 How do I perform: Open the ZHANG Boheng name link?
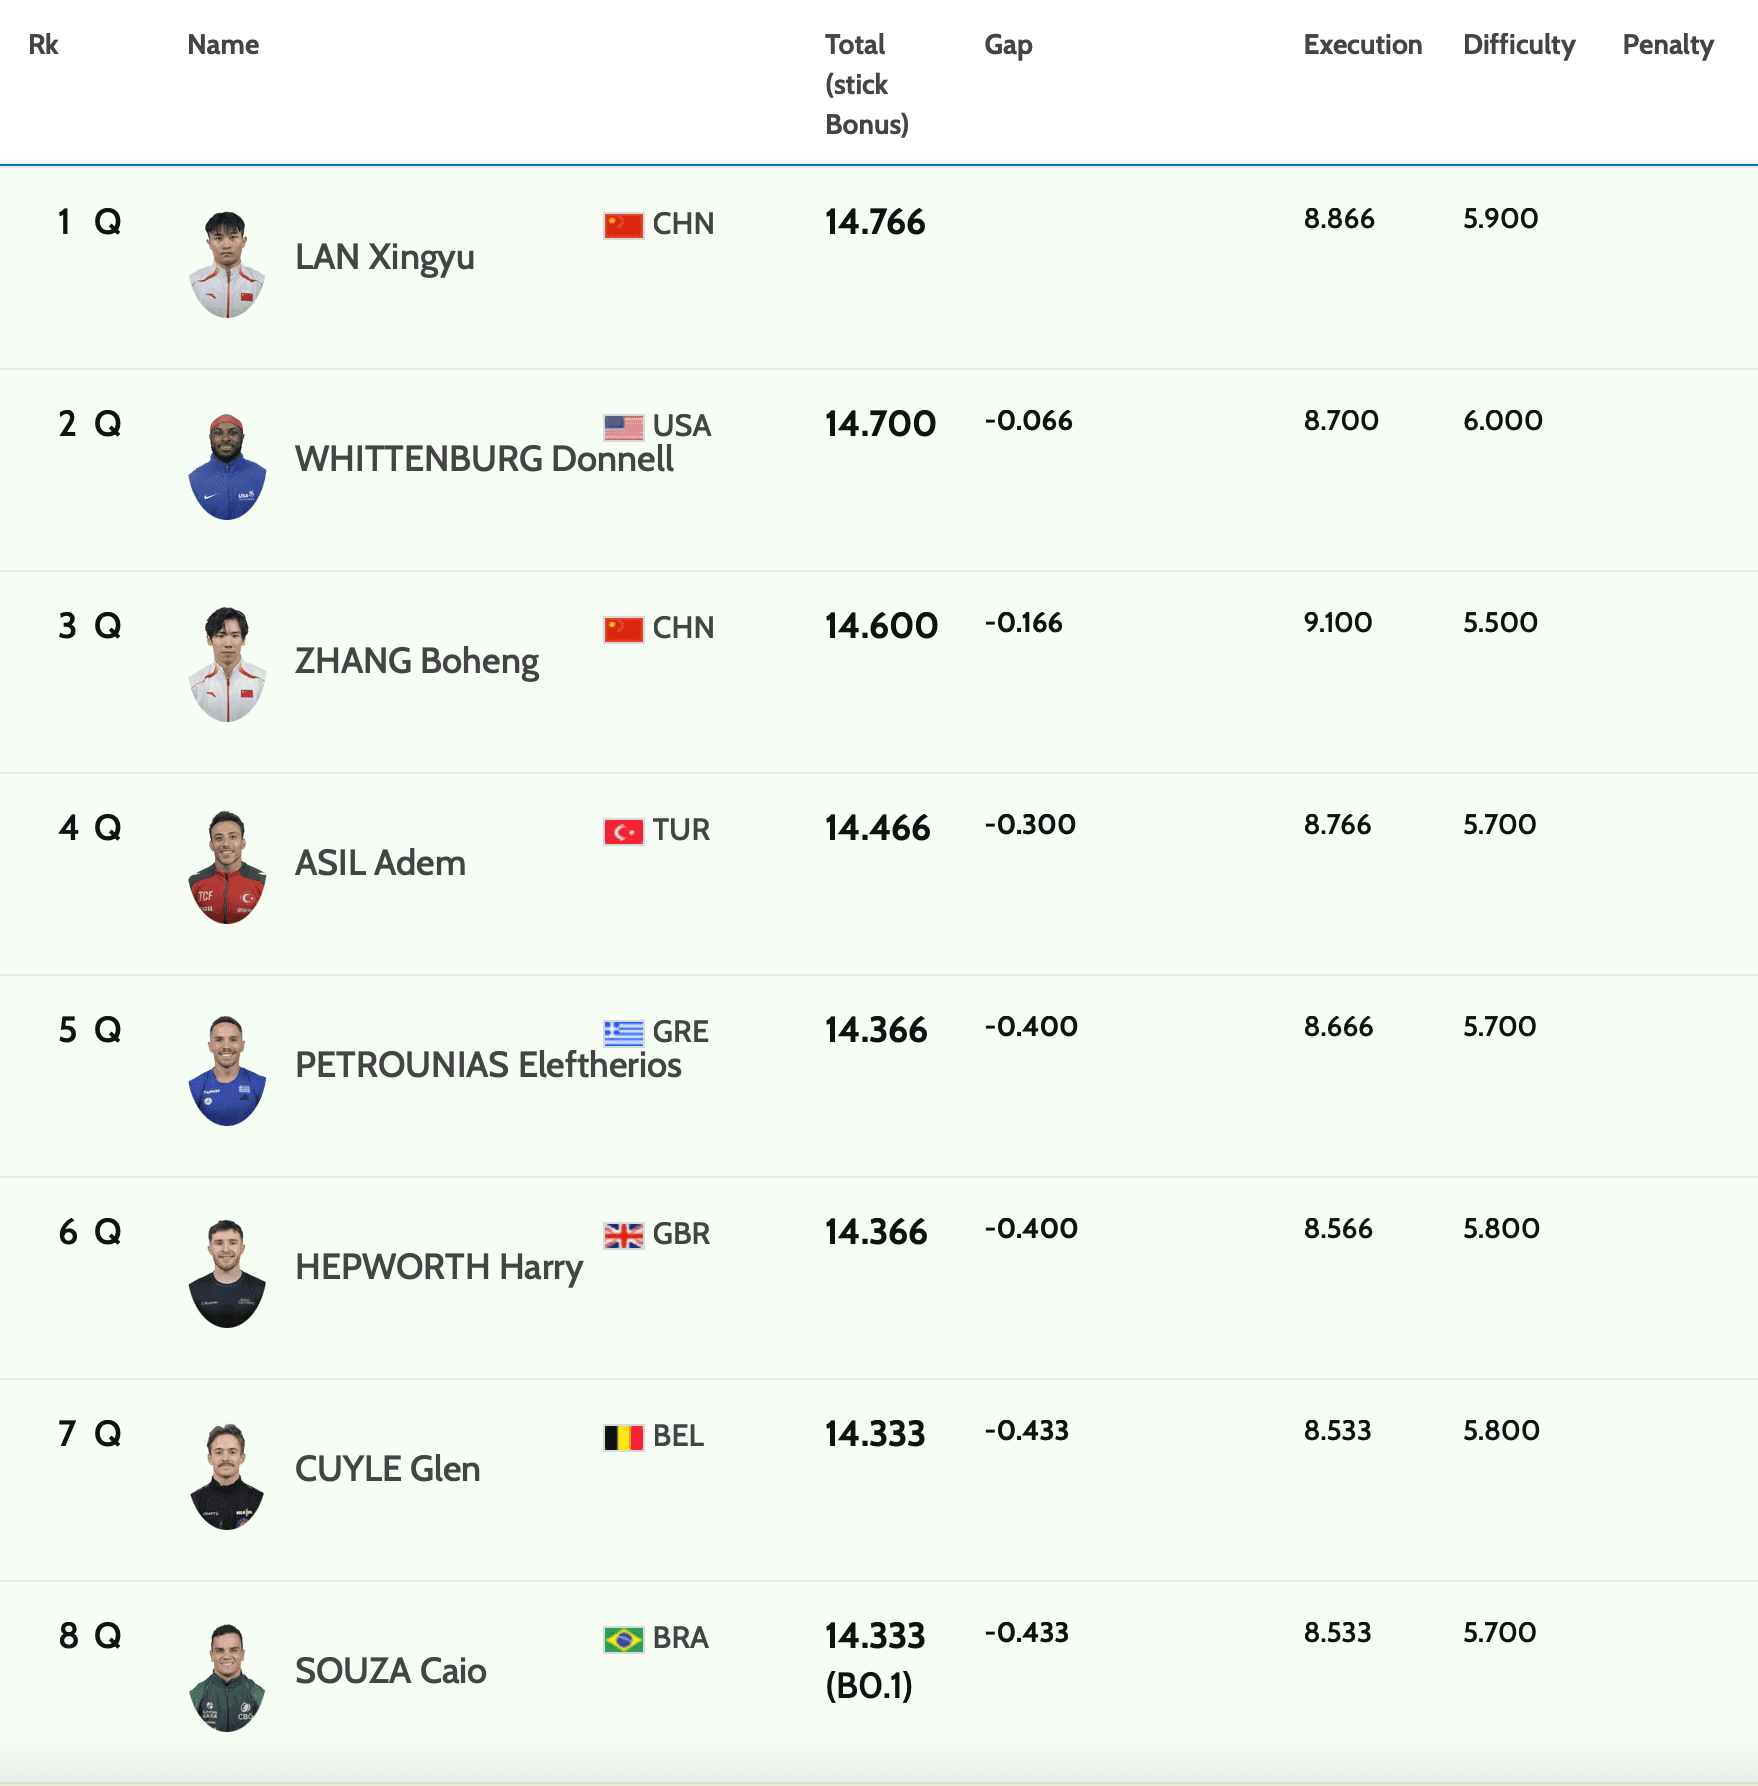(416, 661)
